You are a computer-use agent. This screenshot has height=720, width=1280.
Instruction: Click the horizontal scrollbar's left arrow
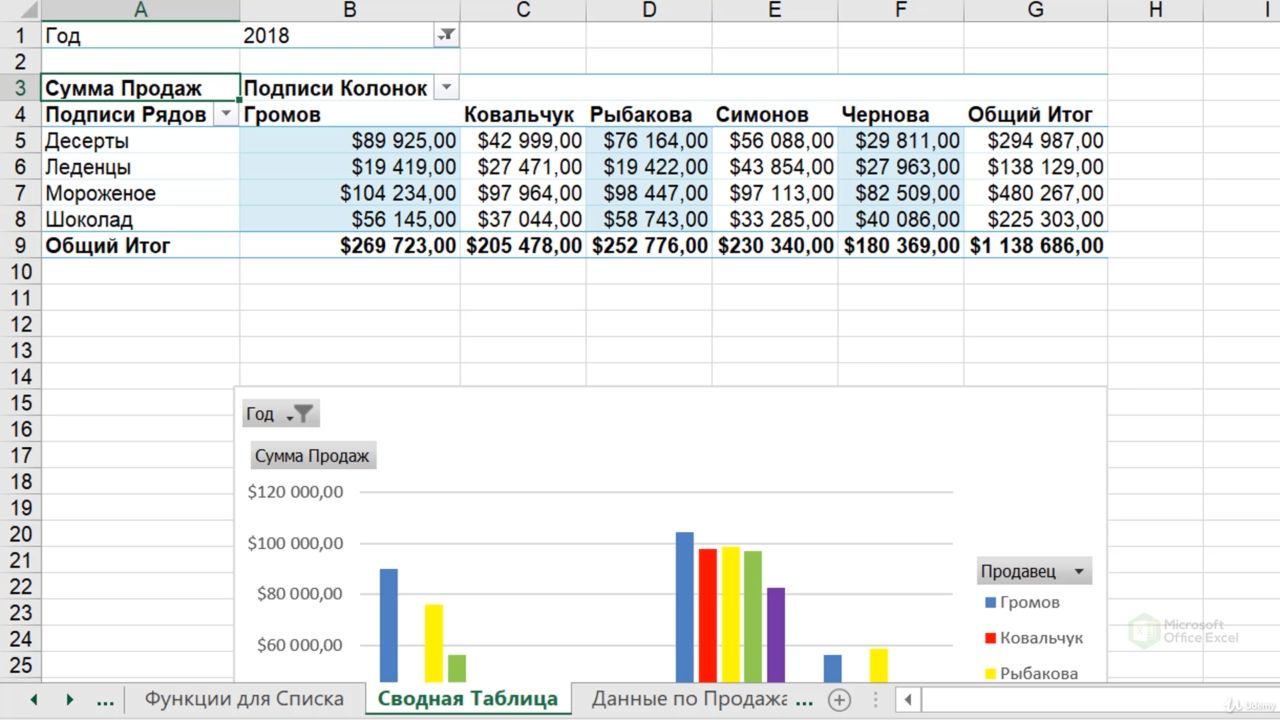(x=908, y=699)
